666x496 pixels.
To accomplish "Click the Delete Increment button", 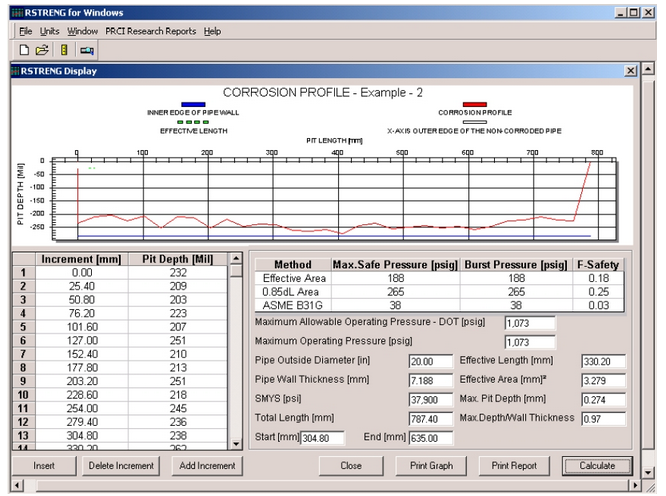I will click(x=121, y=466).
